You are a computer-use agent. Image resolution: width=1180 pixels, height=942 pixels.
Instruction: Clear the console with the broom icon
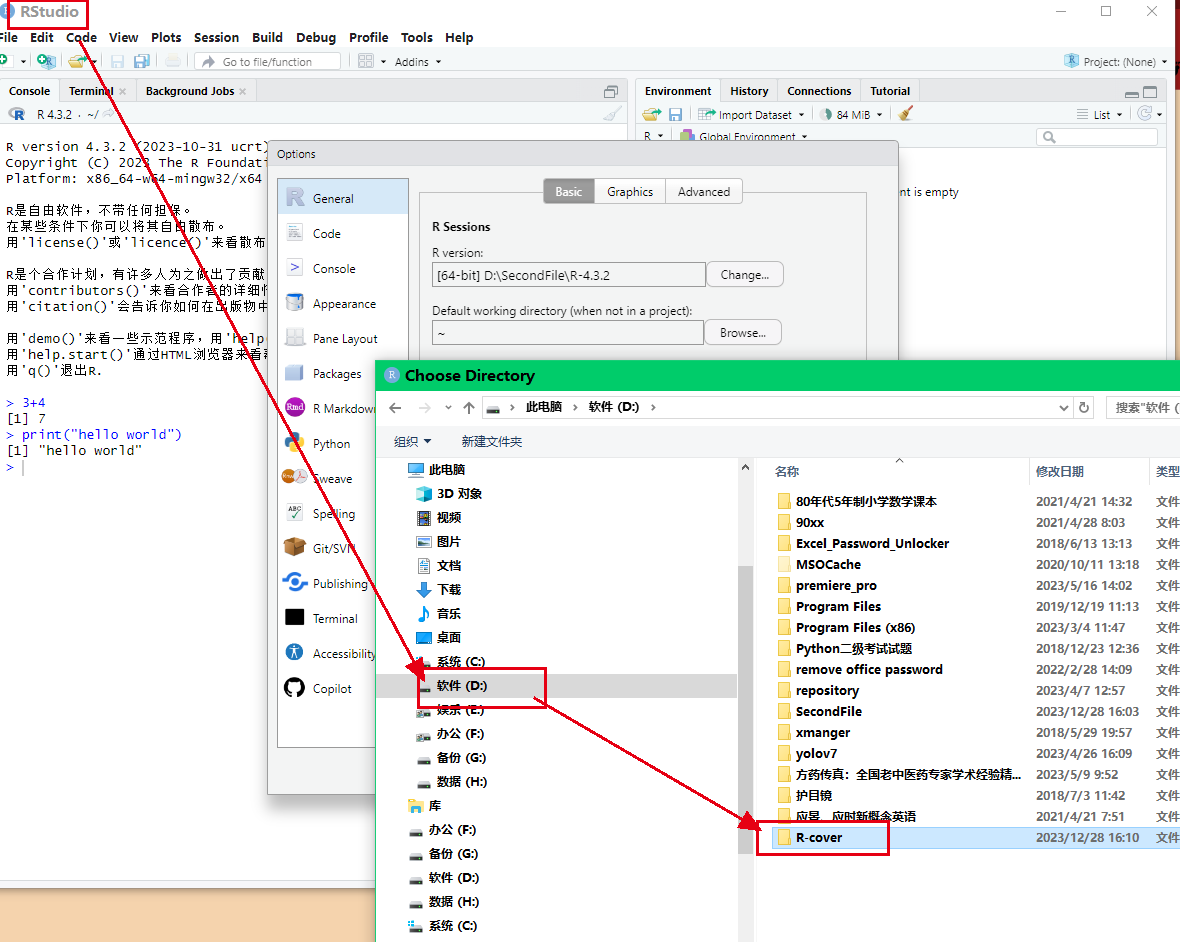point(613,114)
